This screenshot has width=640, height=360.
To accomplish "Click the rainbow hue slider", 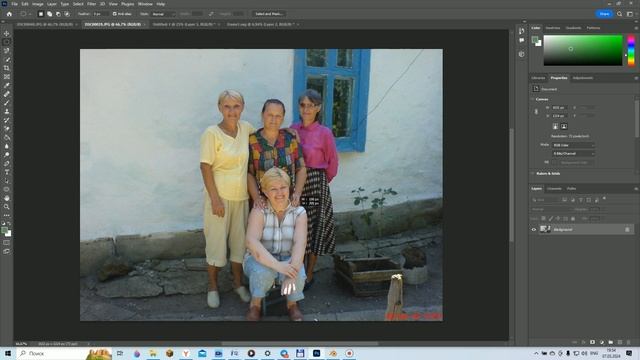I will point(631,50).
